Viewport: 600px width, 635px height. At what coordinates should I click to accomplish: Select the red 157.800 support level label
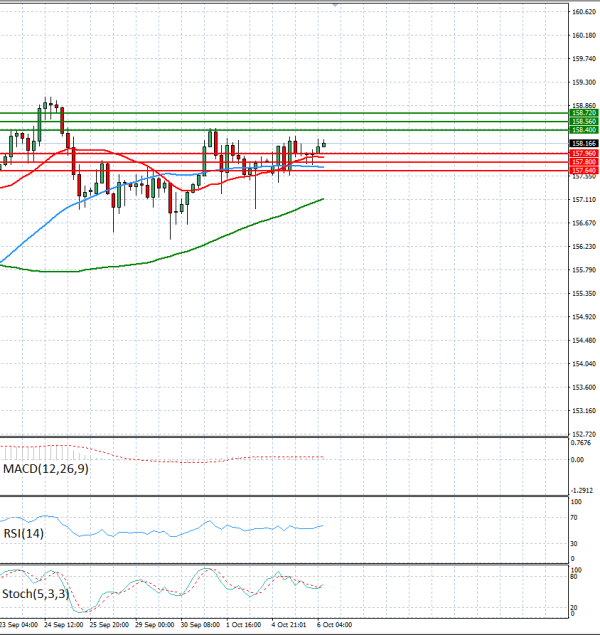(x=584, y=162)
